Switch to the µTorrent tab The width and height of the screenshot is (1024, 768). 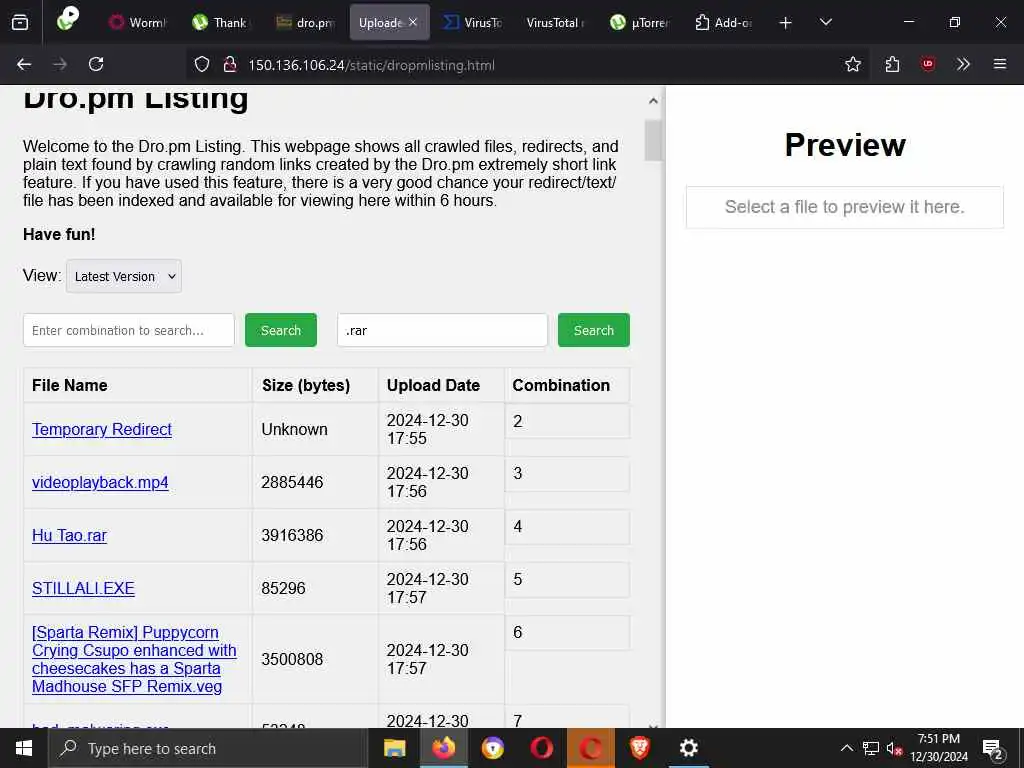pyautogui.click(x=639, y=22)
